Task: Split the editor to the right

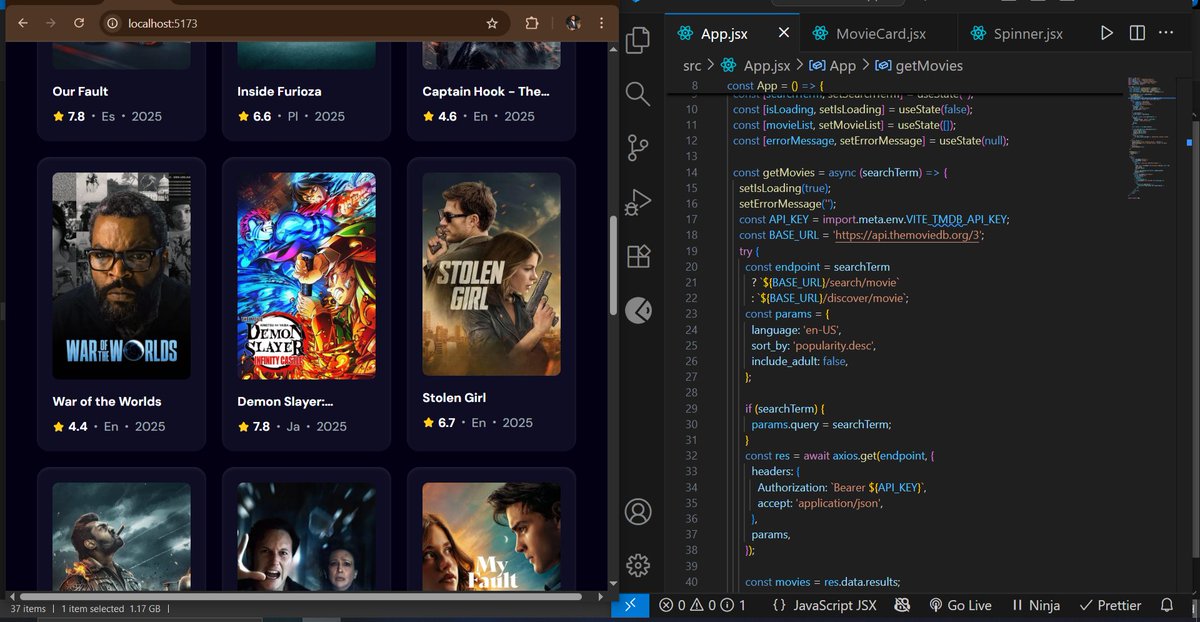Action: [1137, 33]
